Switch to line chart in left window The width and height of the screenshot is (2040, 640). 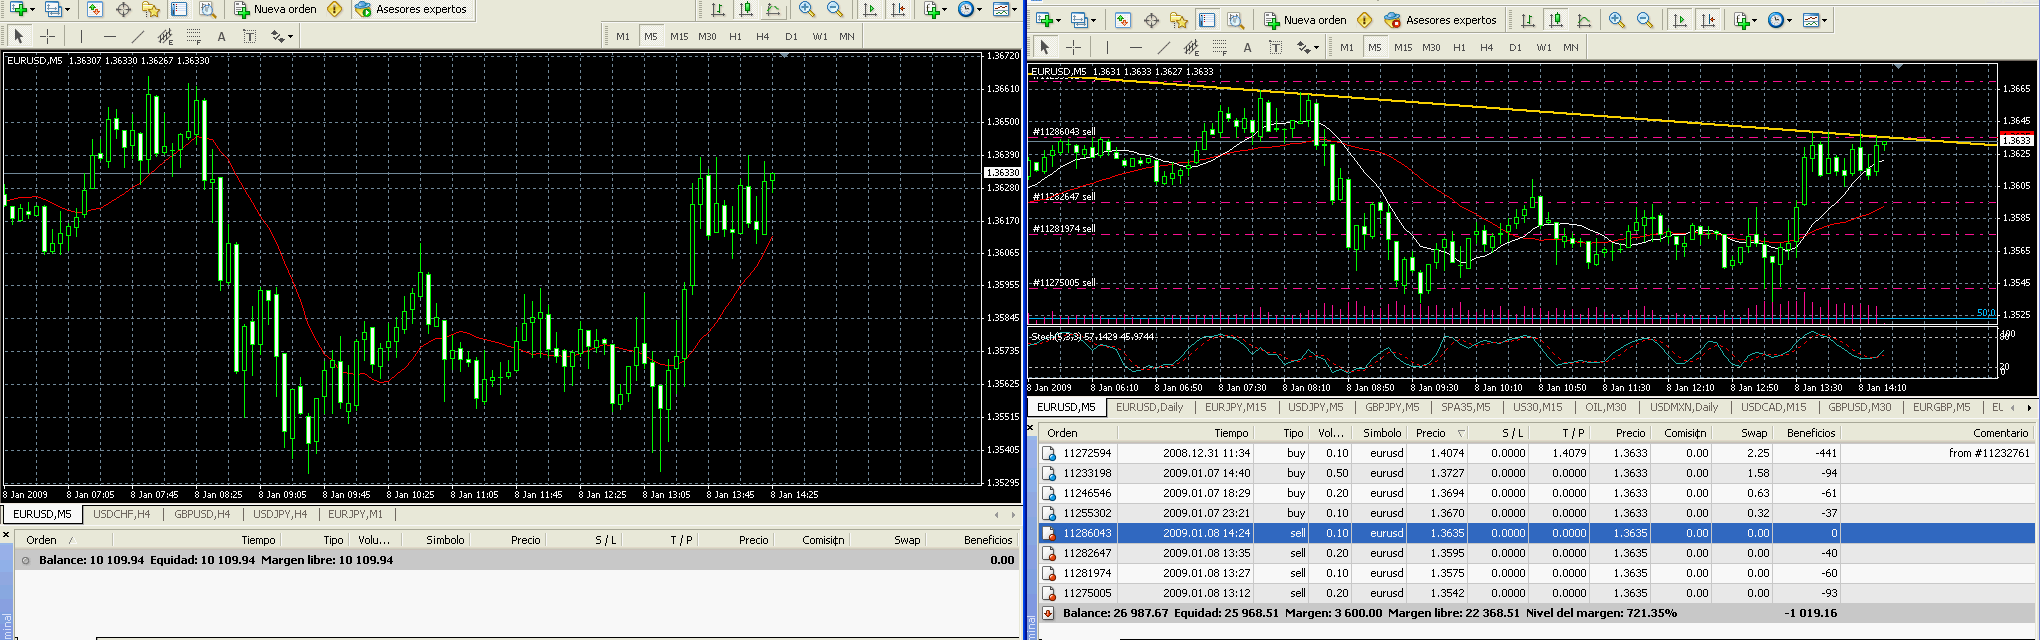(773, 10)
